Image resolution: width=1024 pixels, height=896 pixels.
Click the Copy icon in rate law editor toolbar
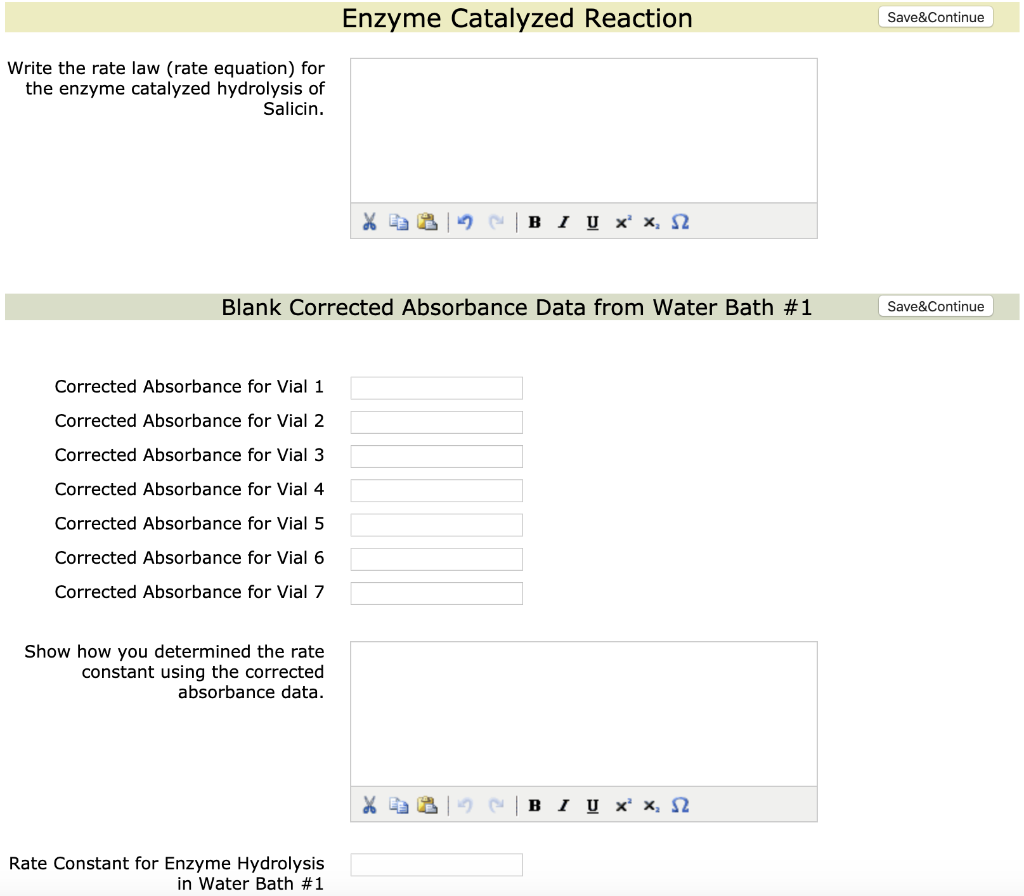click(x=398, y=222)
